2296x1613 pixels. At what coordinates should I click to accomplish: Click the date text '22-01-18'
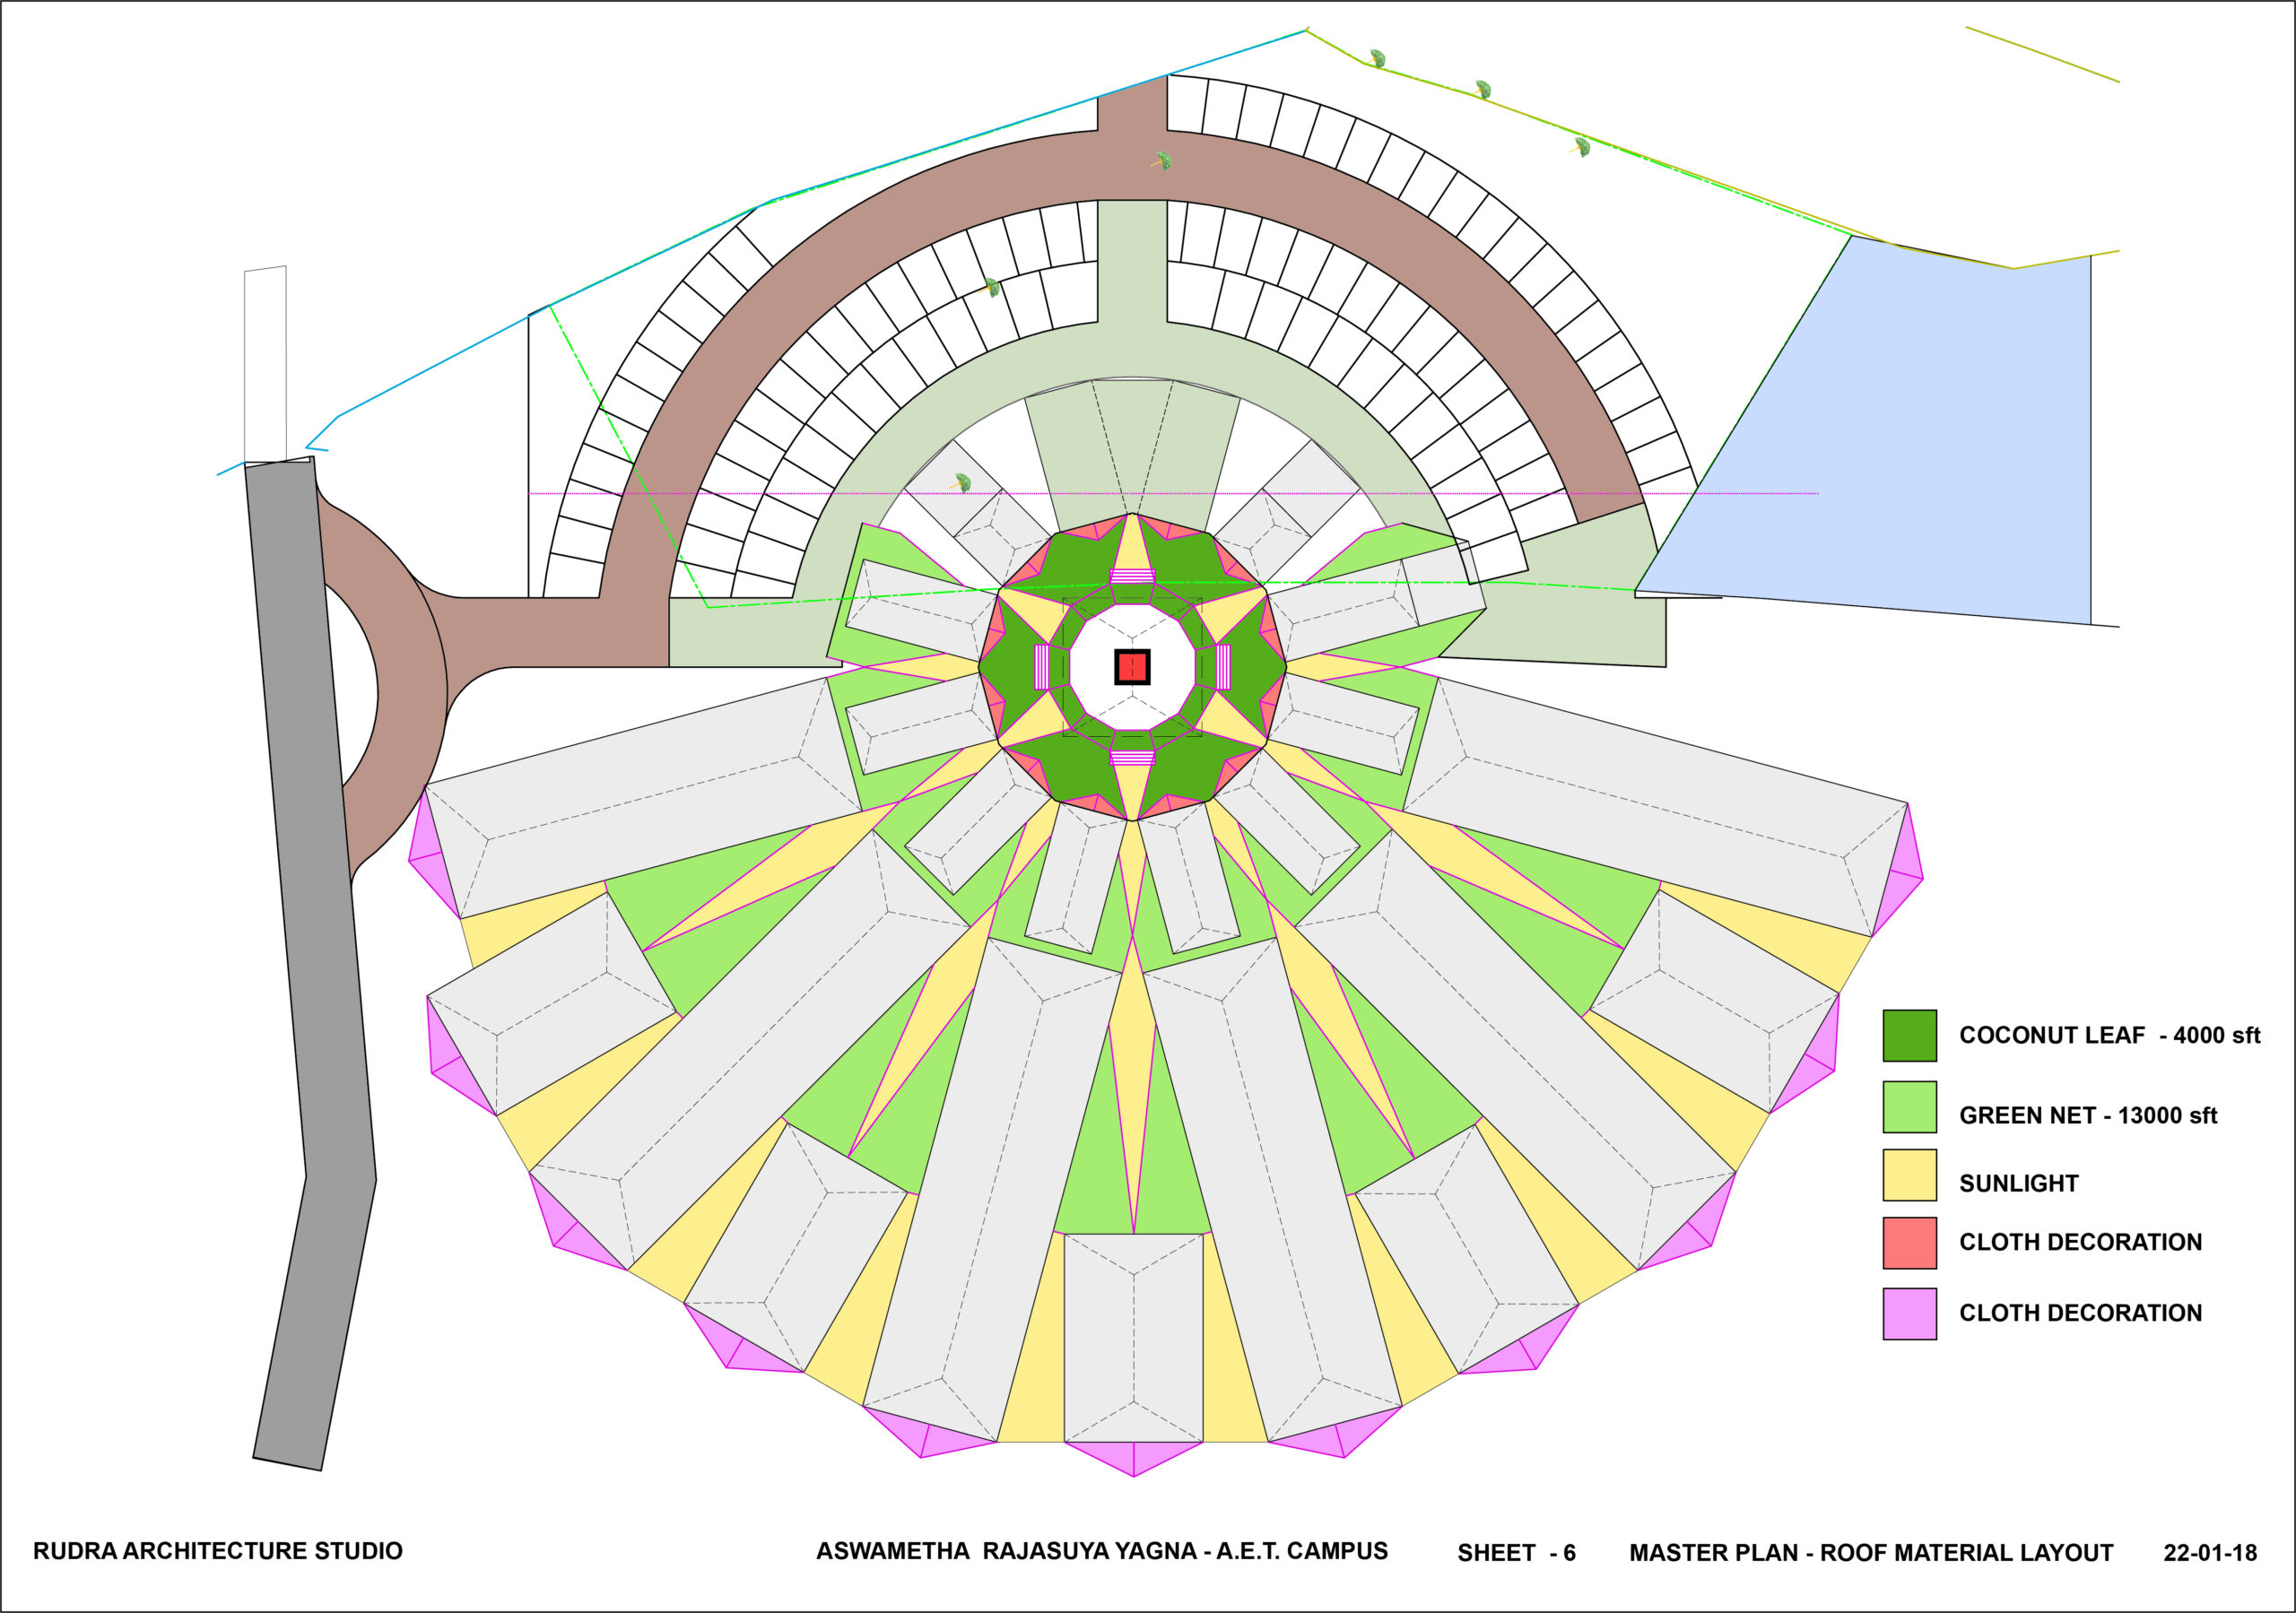coord(2210,1553)
